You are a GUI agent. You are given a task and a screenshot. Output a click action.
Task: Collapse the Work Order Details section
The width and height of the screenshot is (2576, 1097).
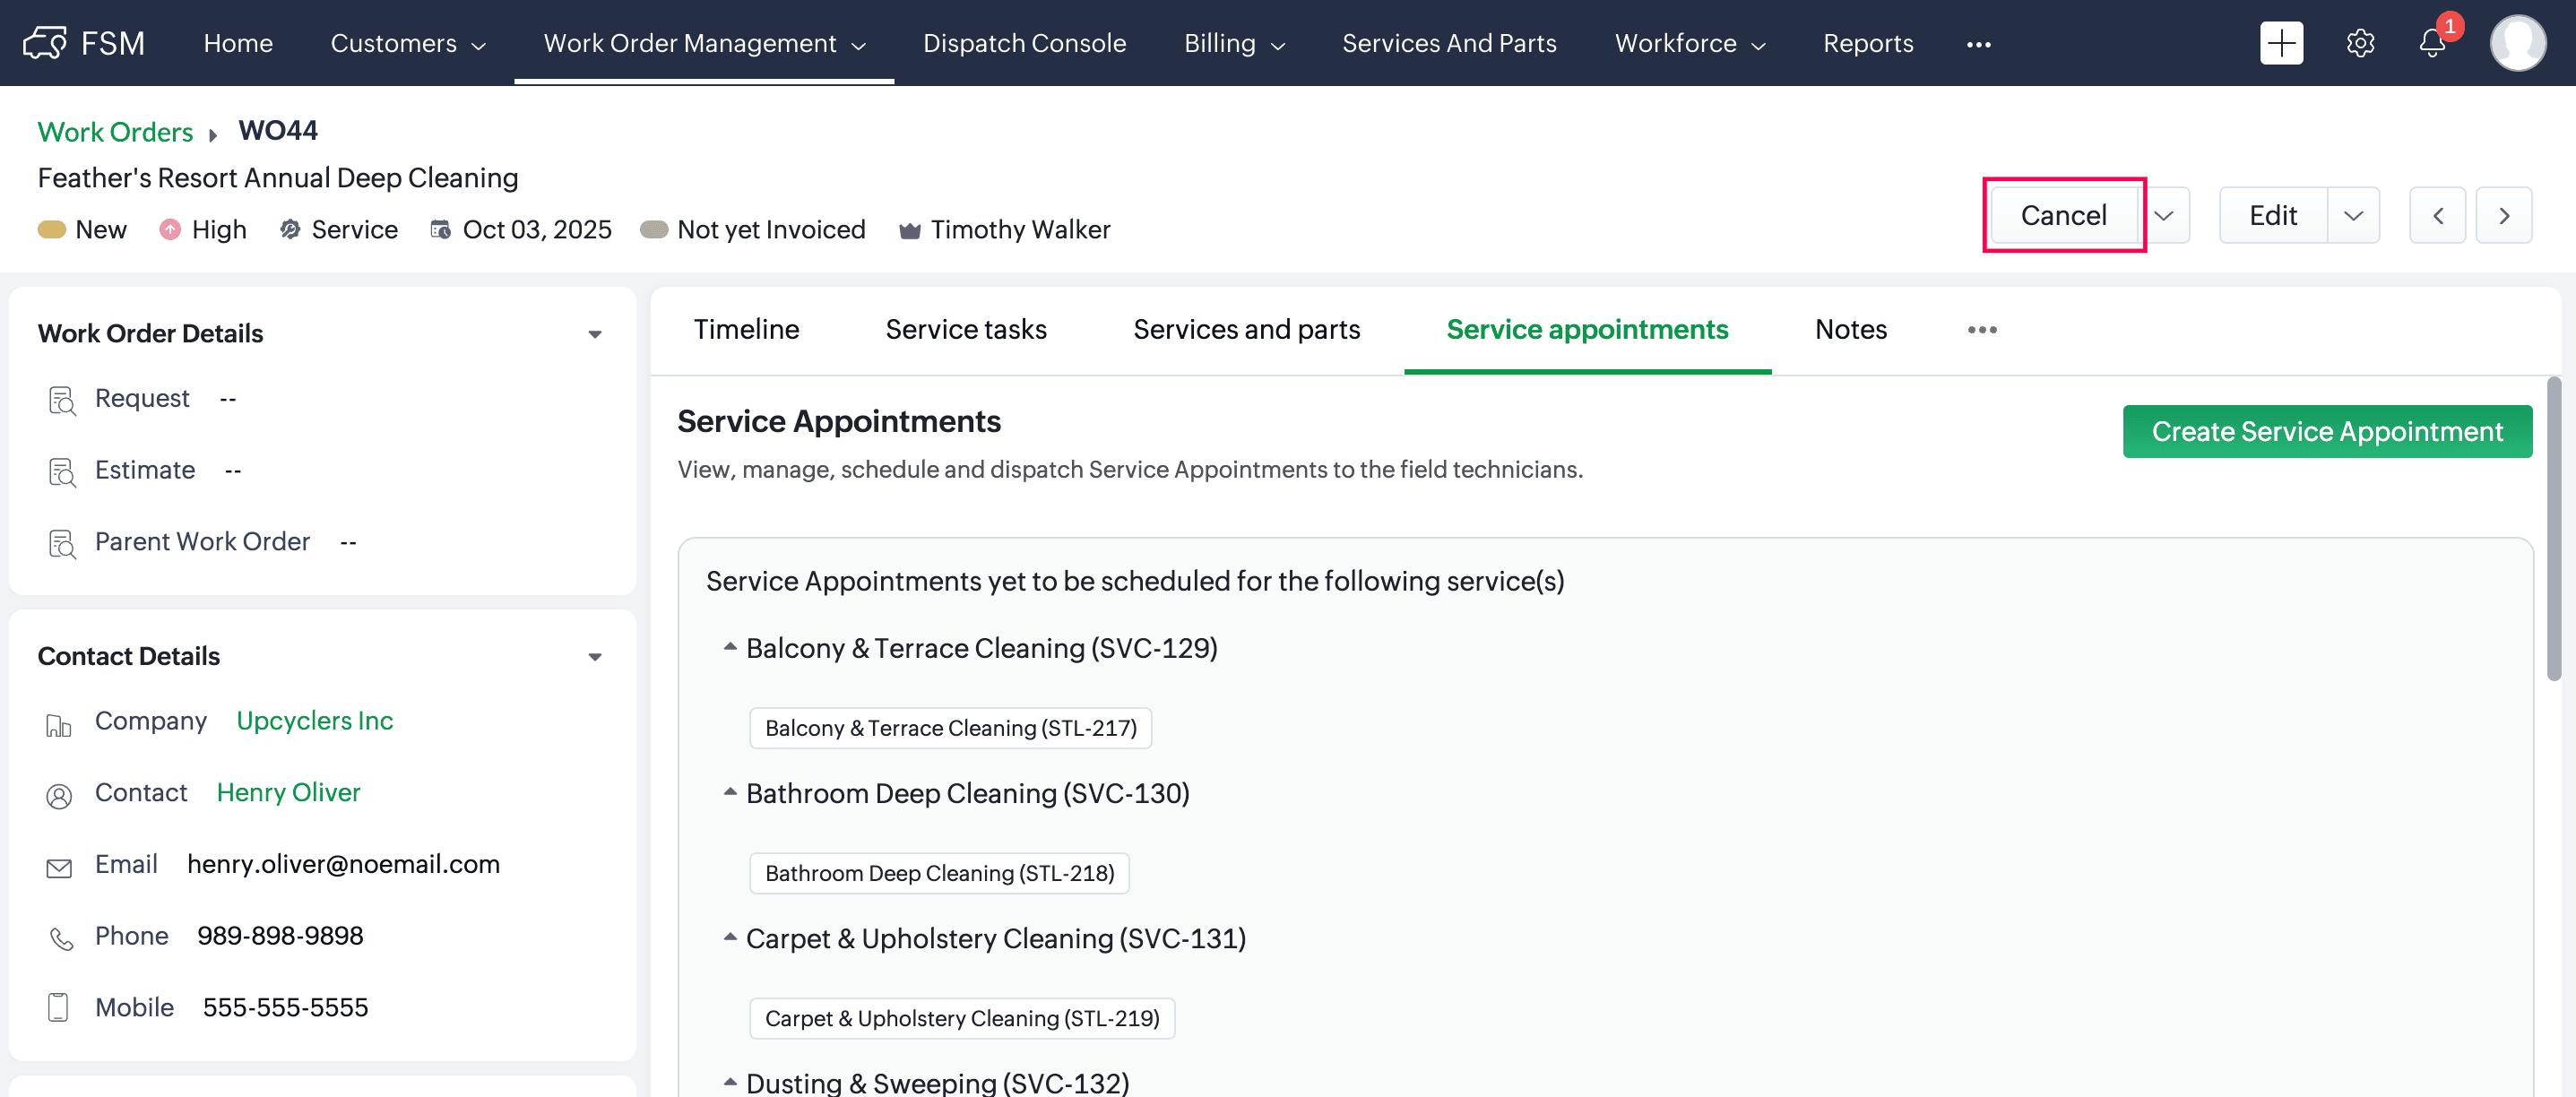click(x=595, y=334)
